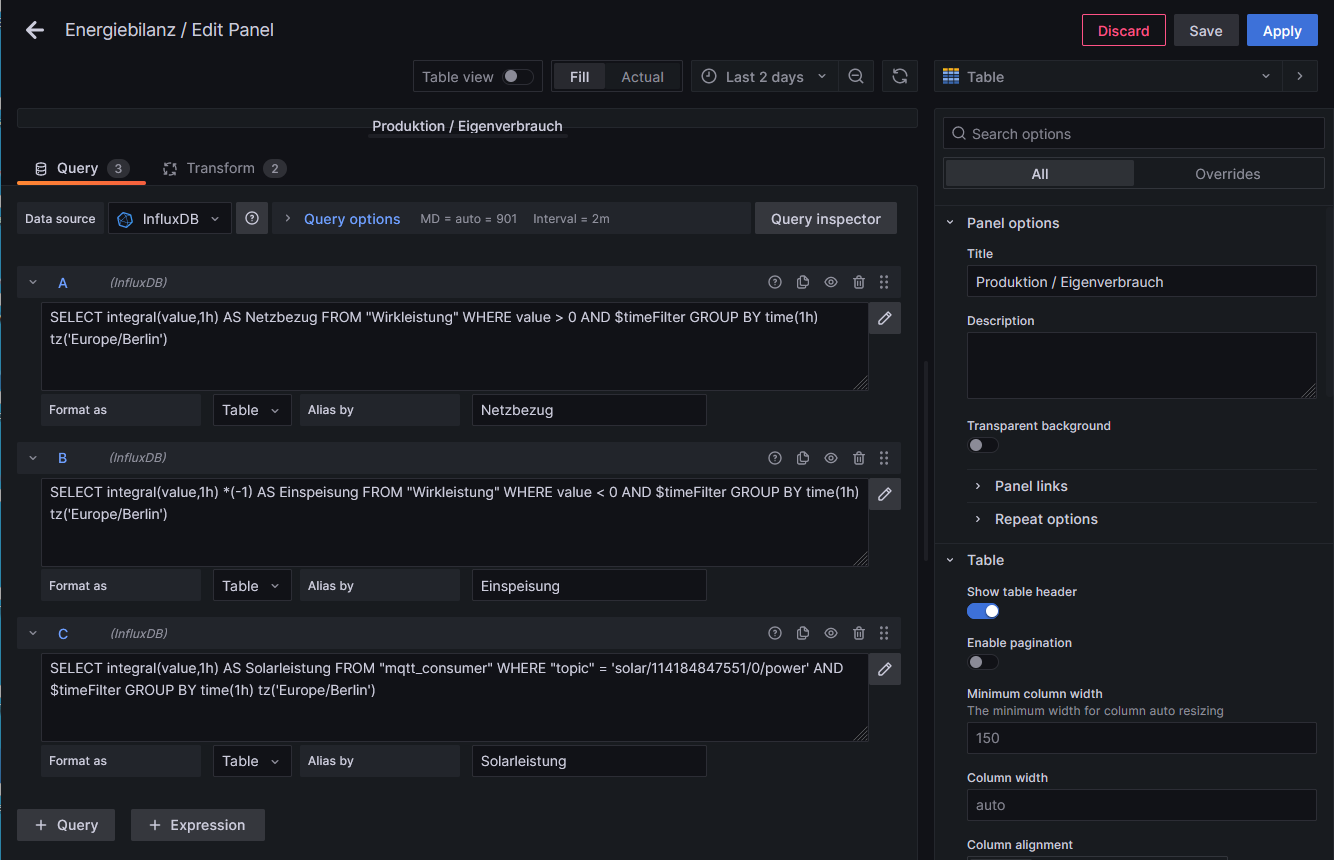Click the zoom out time range icon
This screenshot has width=1334, height=860.
856,77
